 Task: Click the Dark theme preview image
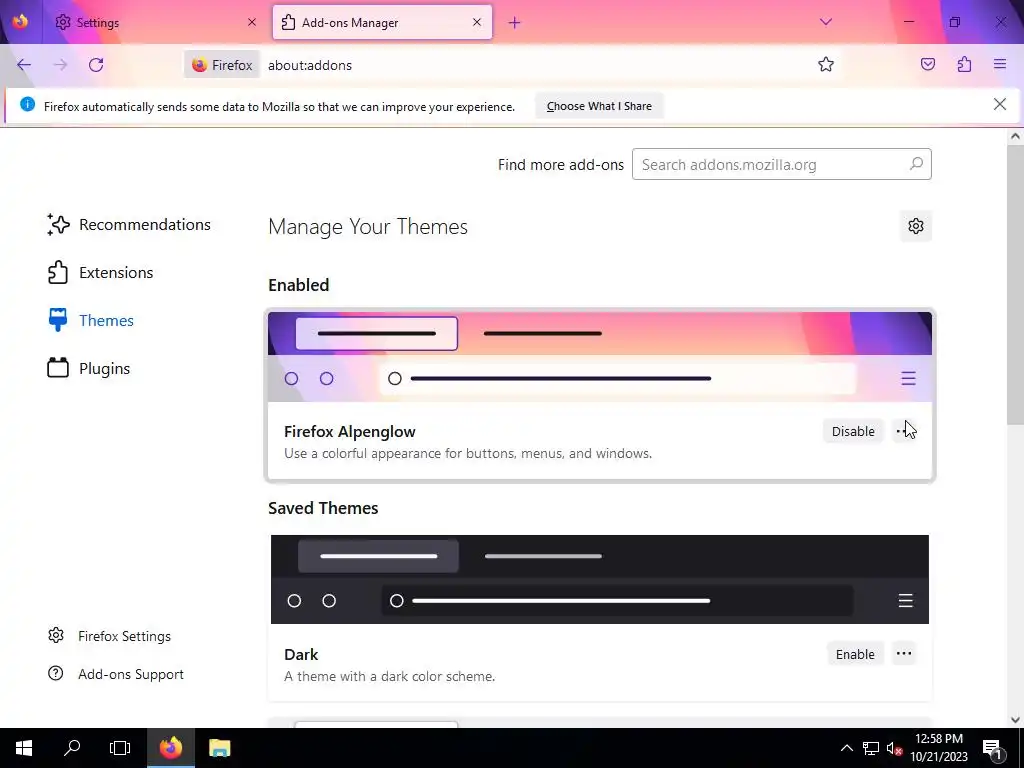pos(600,579)
